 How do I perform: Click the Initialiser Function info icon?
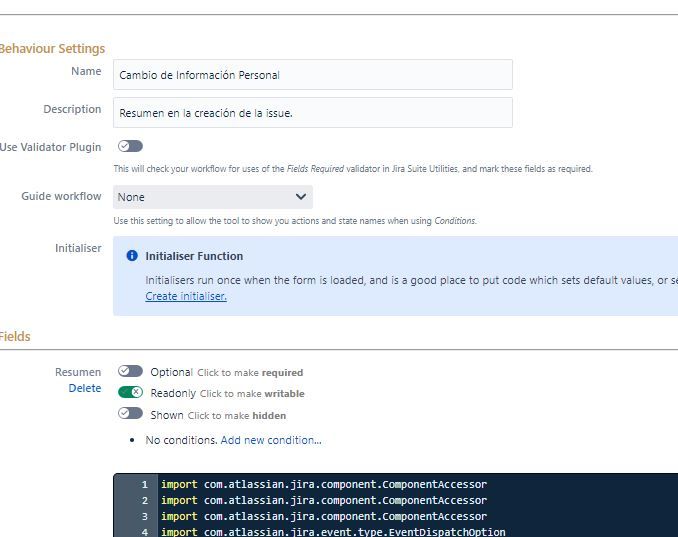click(132, 256)
